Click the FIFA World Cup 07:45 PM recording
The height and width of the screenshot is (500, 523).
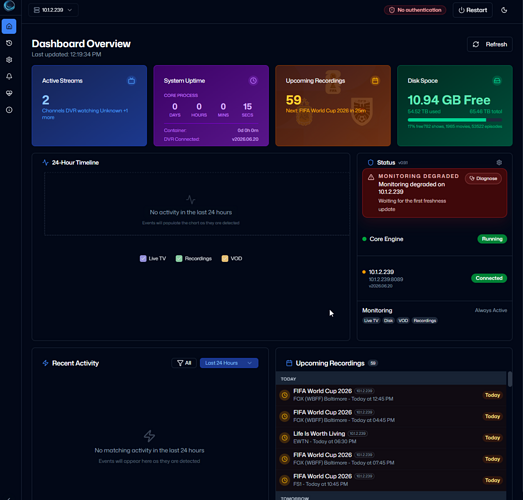[x=391, y=459]
